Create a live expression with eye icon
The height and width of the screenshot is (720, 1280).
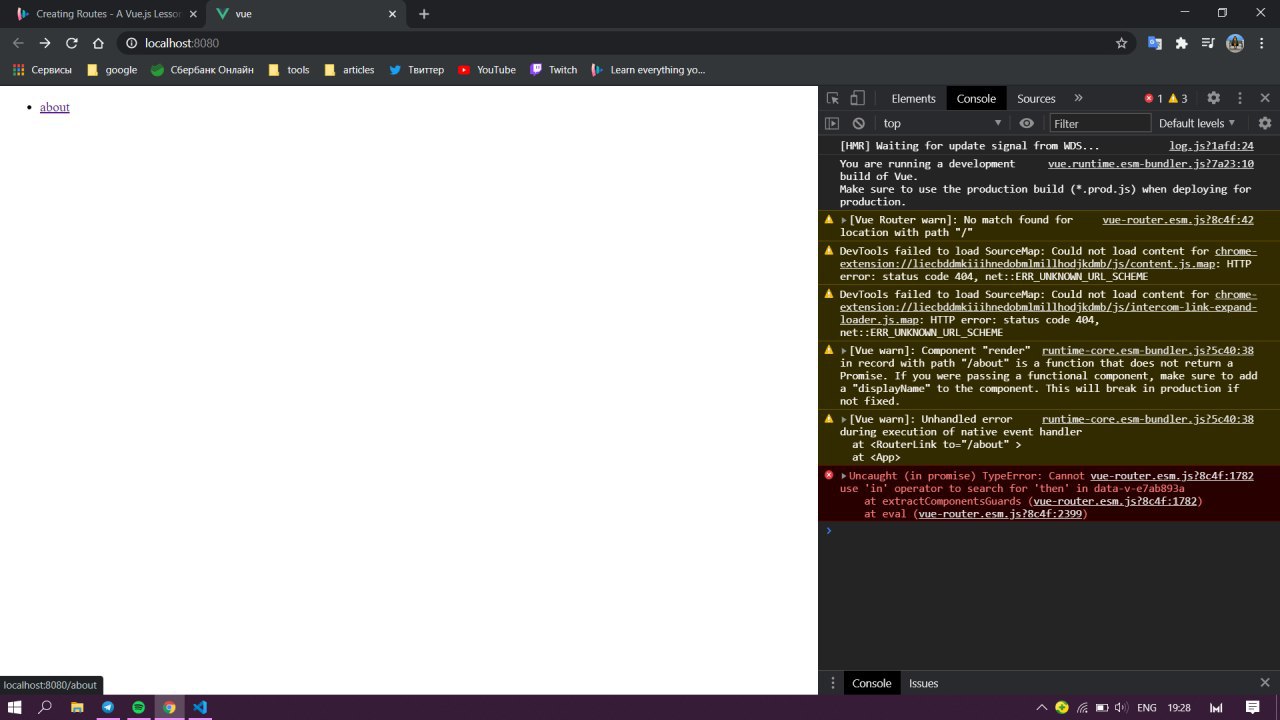pyautogui.click(x=1026, y=123)
